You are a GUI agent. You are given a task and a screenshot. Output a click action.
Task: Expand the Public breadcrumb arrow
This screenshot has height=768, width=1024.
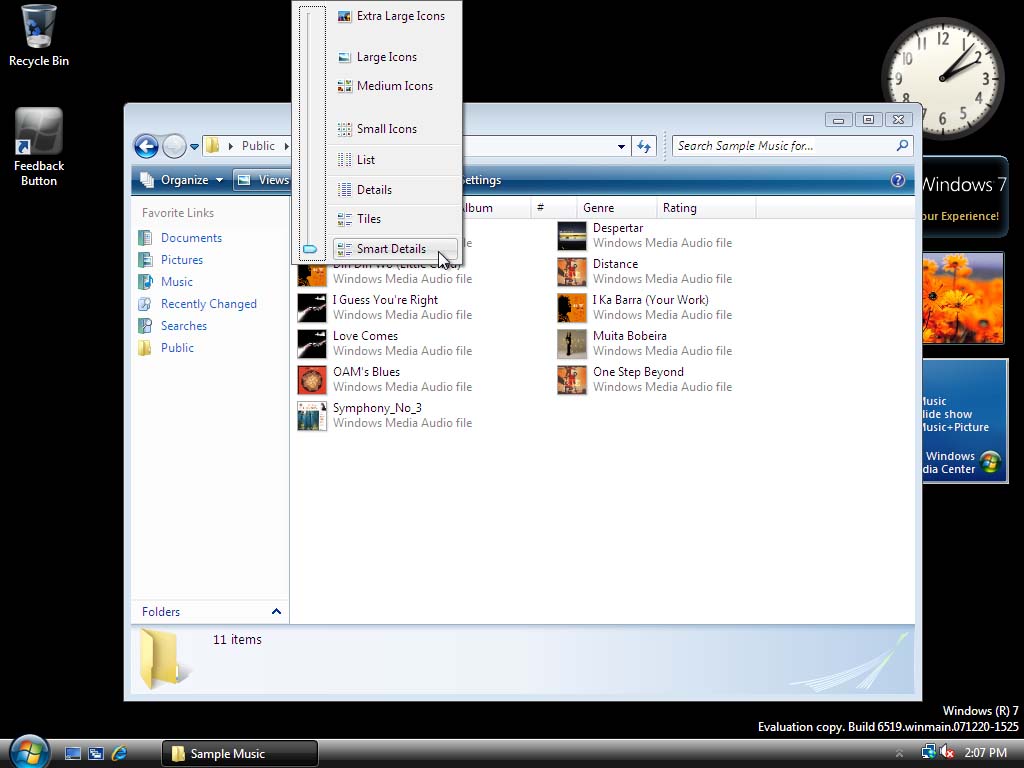[x=286, y=146]
